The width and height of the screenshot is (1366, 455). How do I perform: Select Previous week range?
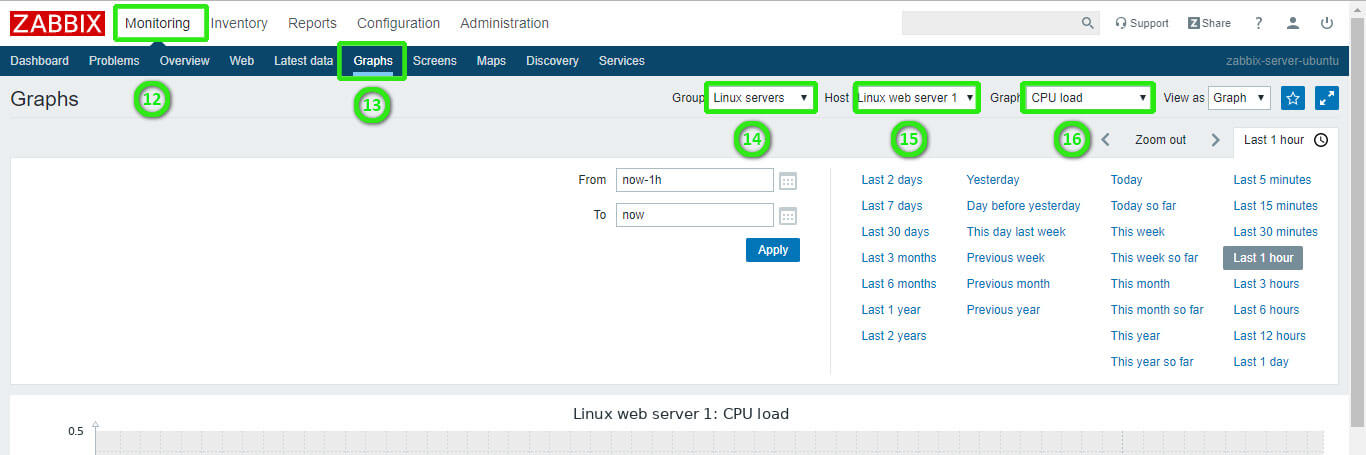point(1006,258)
